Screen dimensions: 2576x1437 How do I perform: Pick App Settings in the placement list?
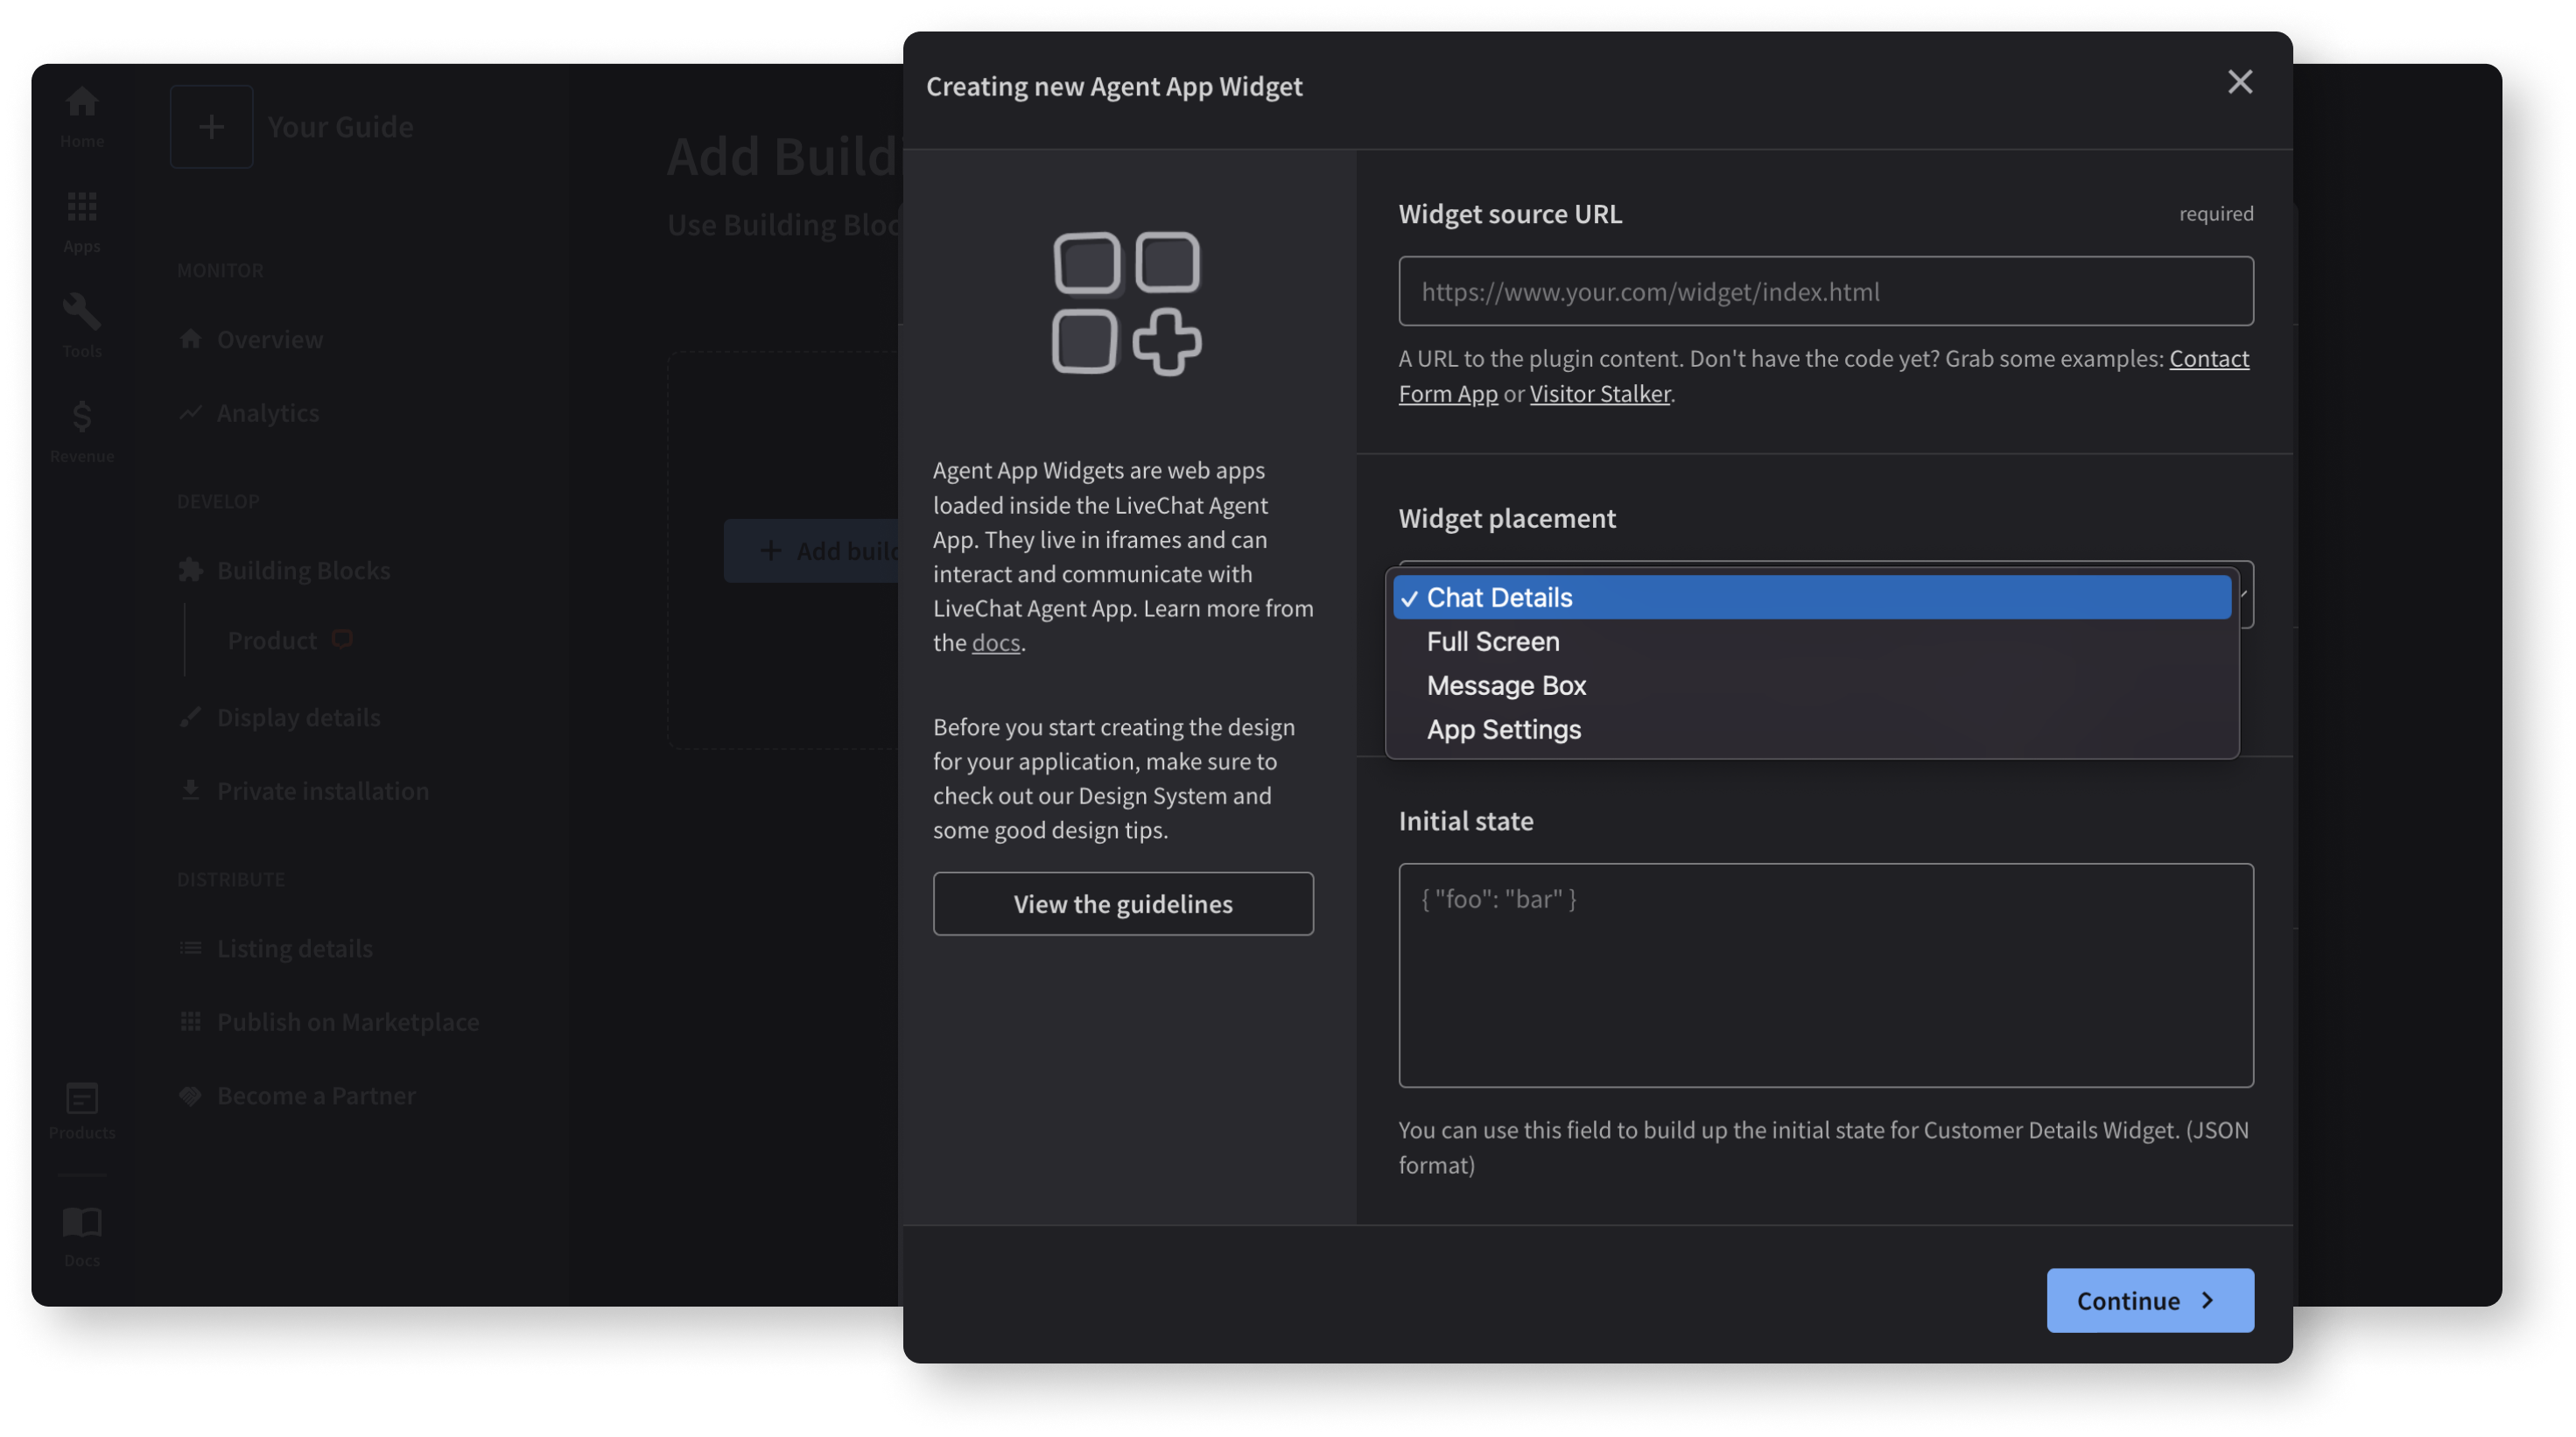(1504, 729)
